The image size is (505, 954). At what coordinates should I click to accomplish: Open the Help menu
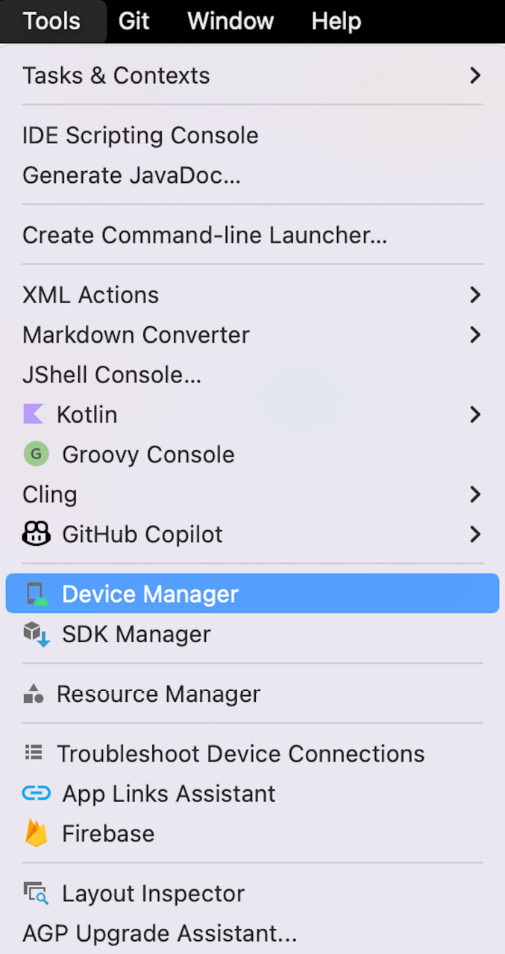pos(336,21)
